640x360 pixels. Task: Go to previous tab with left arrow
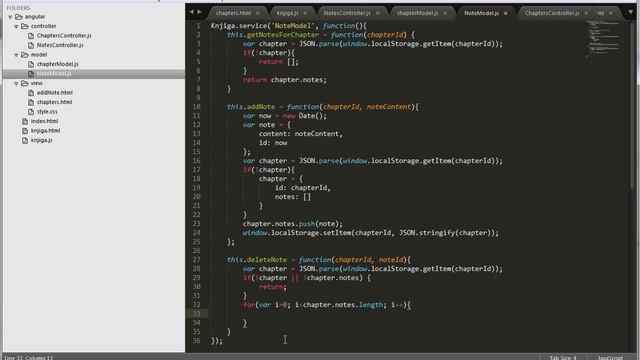tap(191, 12)
